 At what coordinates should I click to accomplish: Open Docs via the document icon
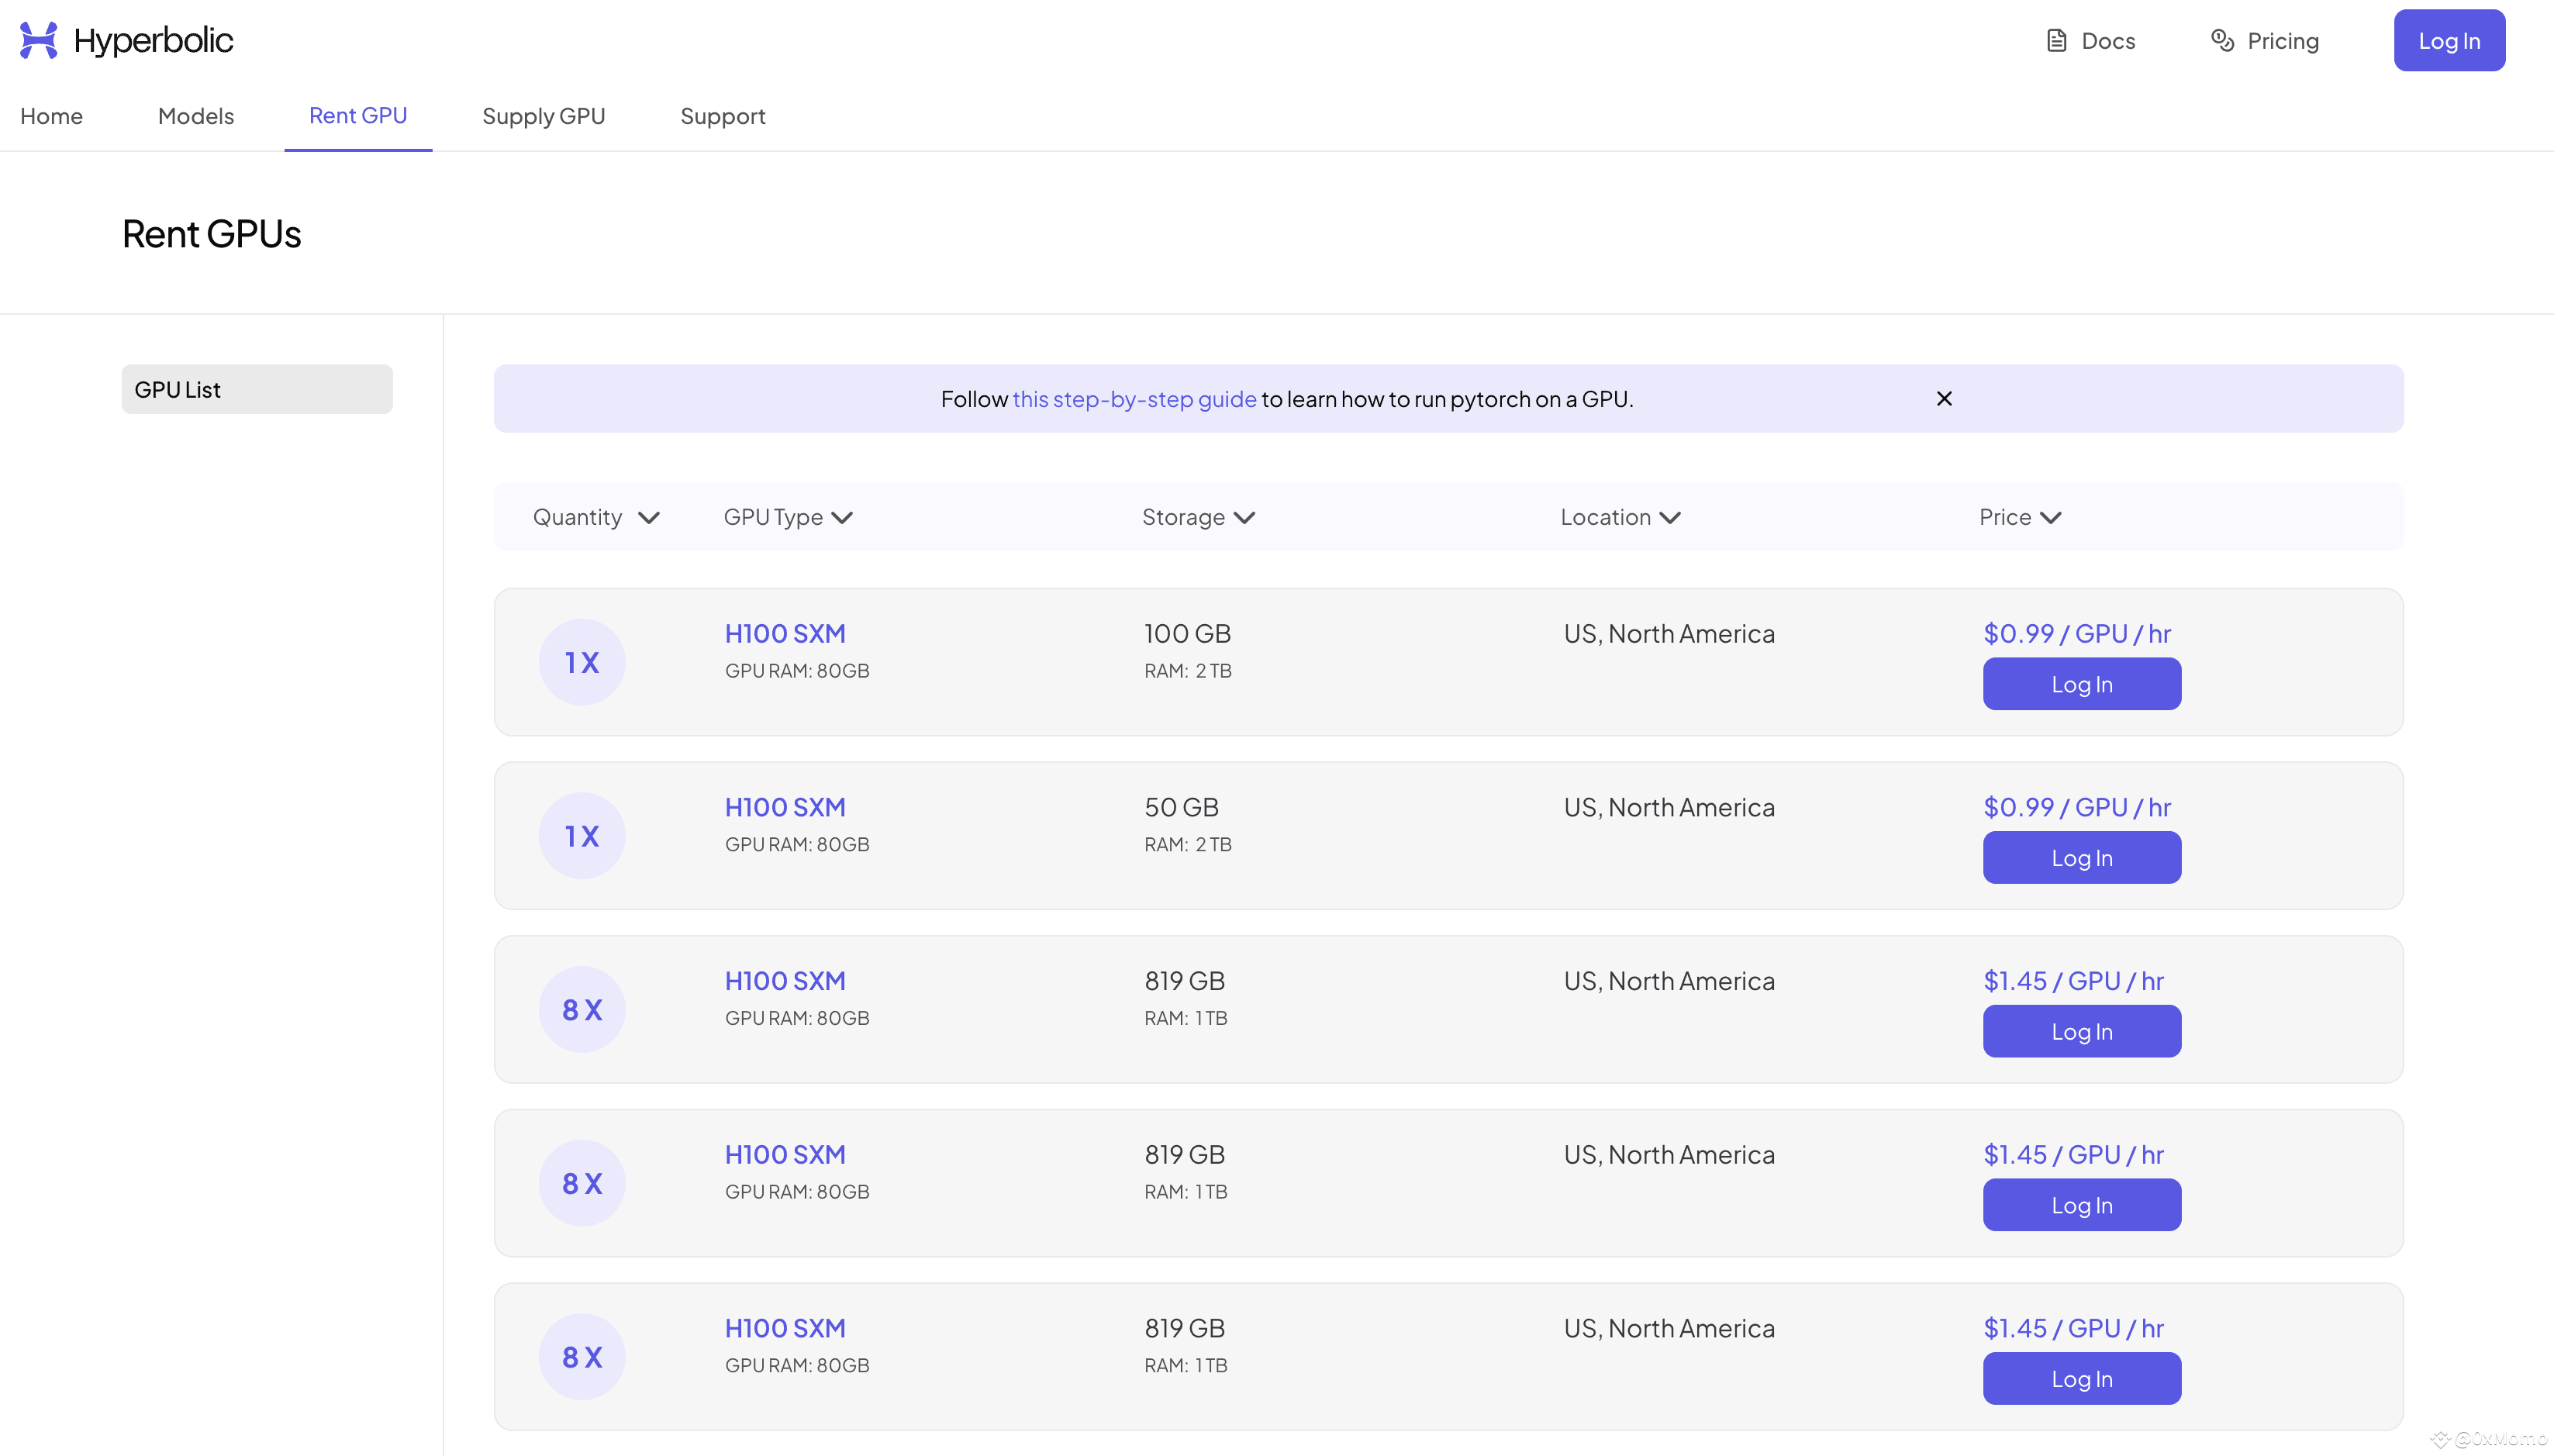pos(2056,41)
